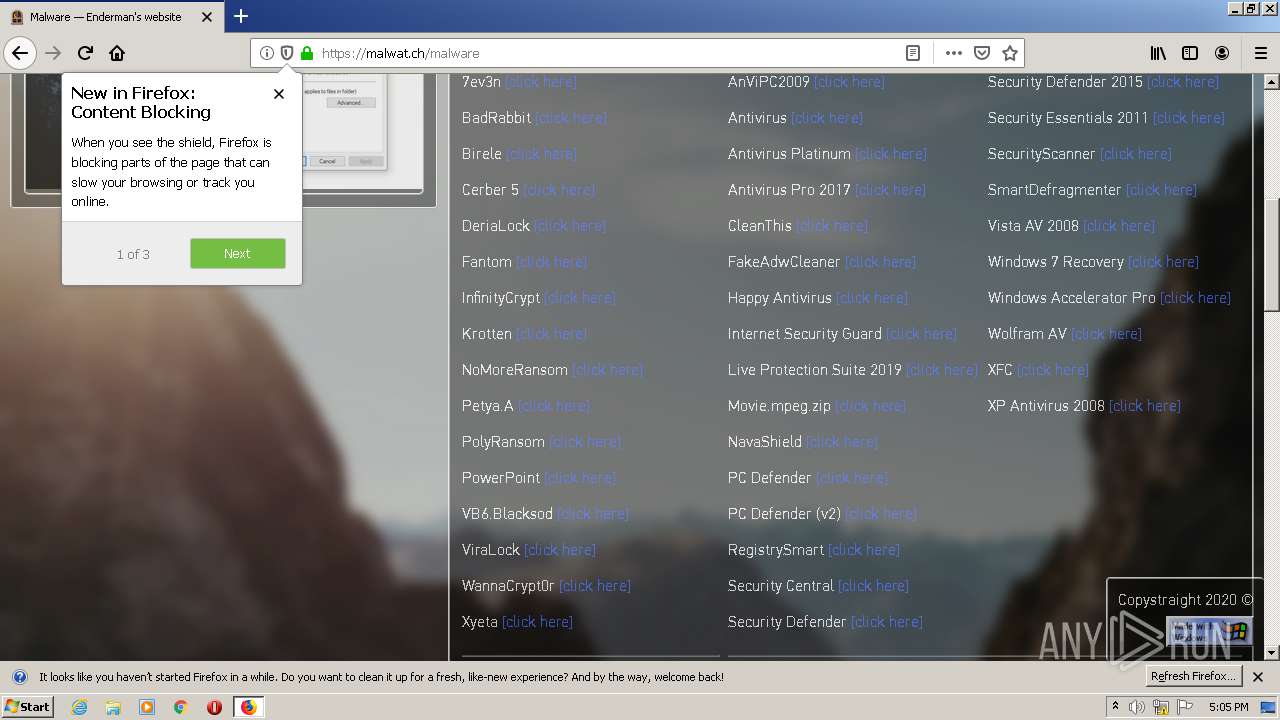Close the Malware — Enderman's website tab

(207, 17)
